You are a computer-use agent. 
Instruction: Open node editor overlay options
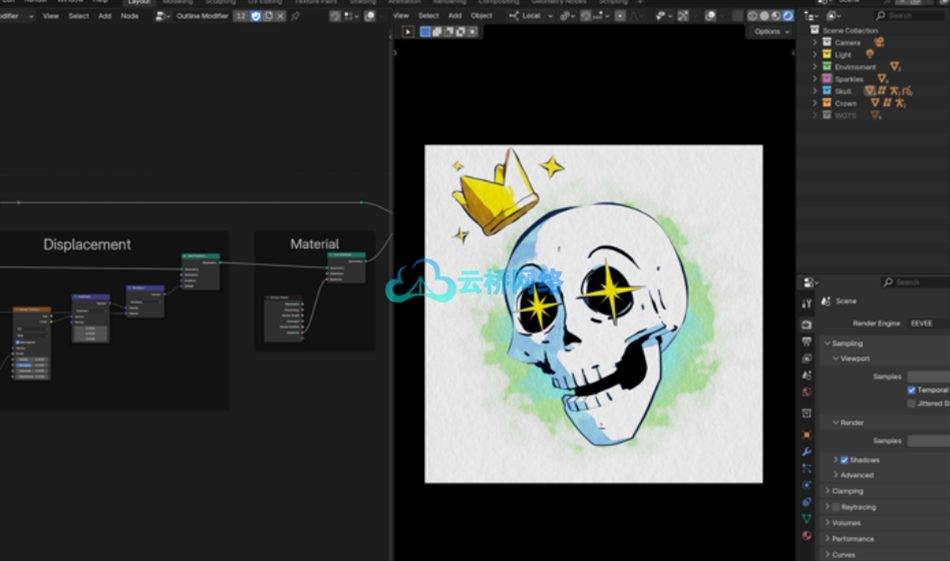[369, 16]
